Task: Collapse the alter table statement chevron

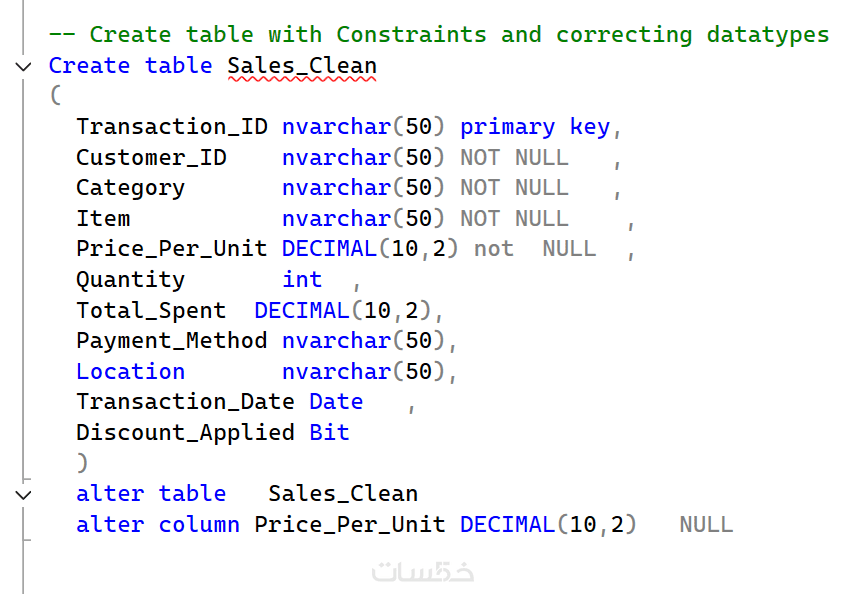Action: (x=24, y=494)
